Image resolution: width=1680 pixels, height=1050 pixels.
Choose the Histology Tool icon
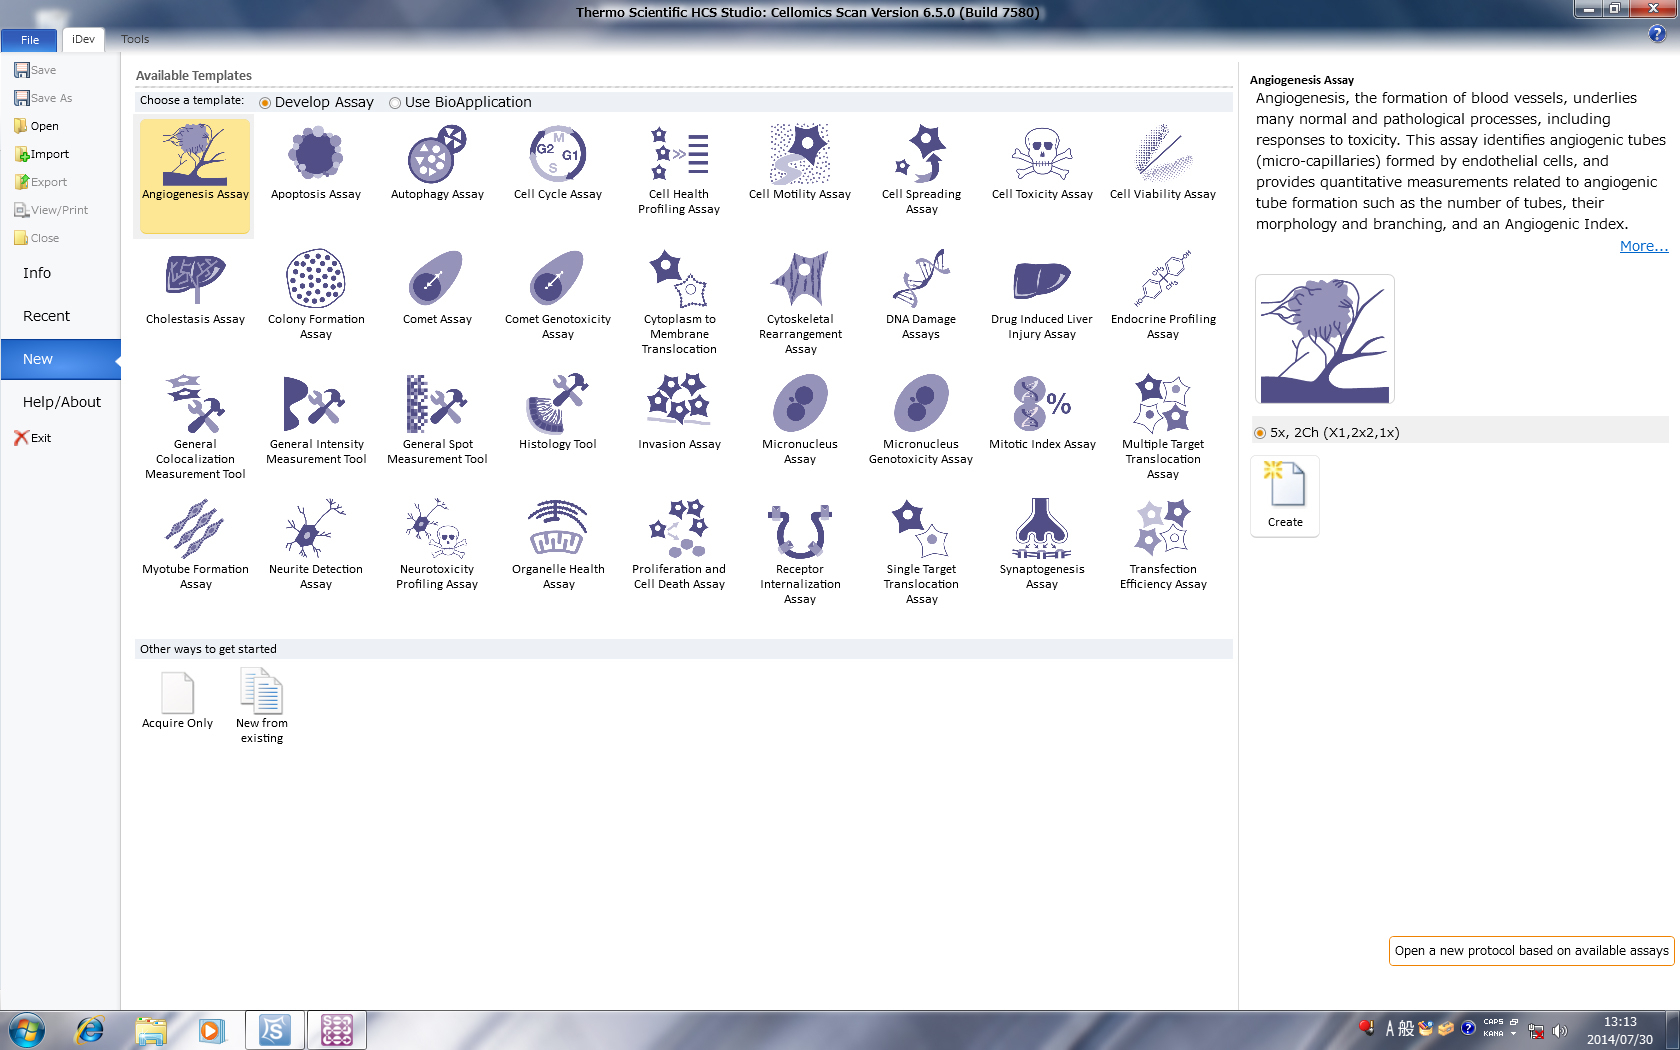click(558, 403)
